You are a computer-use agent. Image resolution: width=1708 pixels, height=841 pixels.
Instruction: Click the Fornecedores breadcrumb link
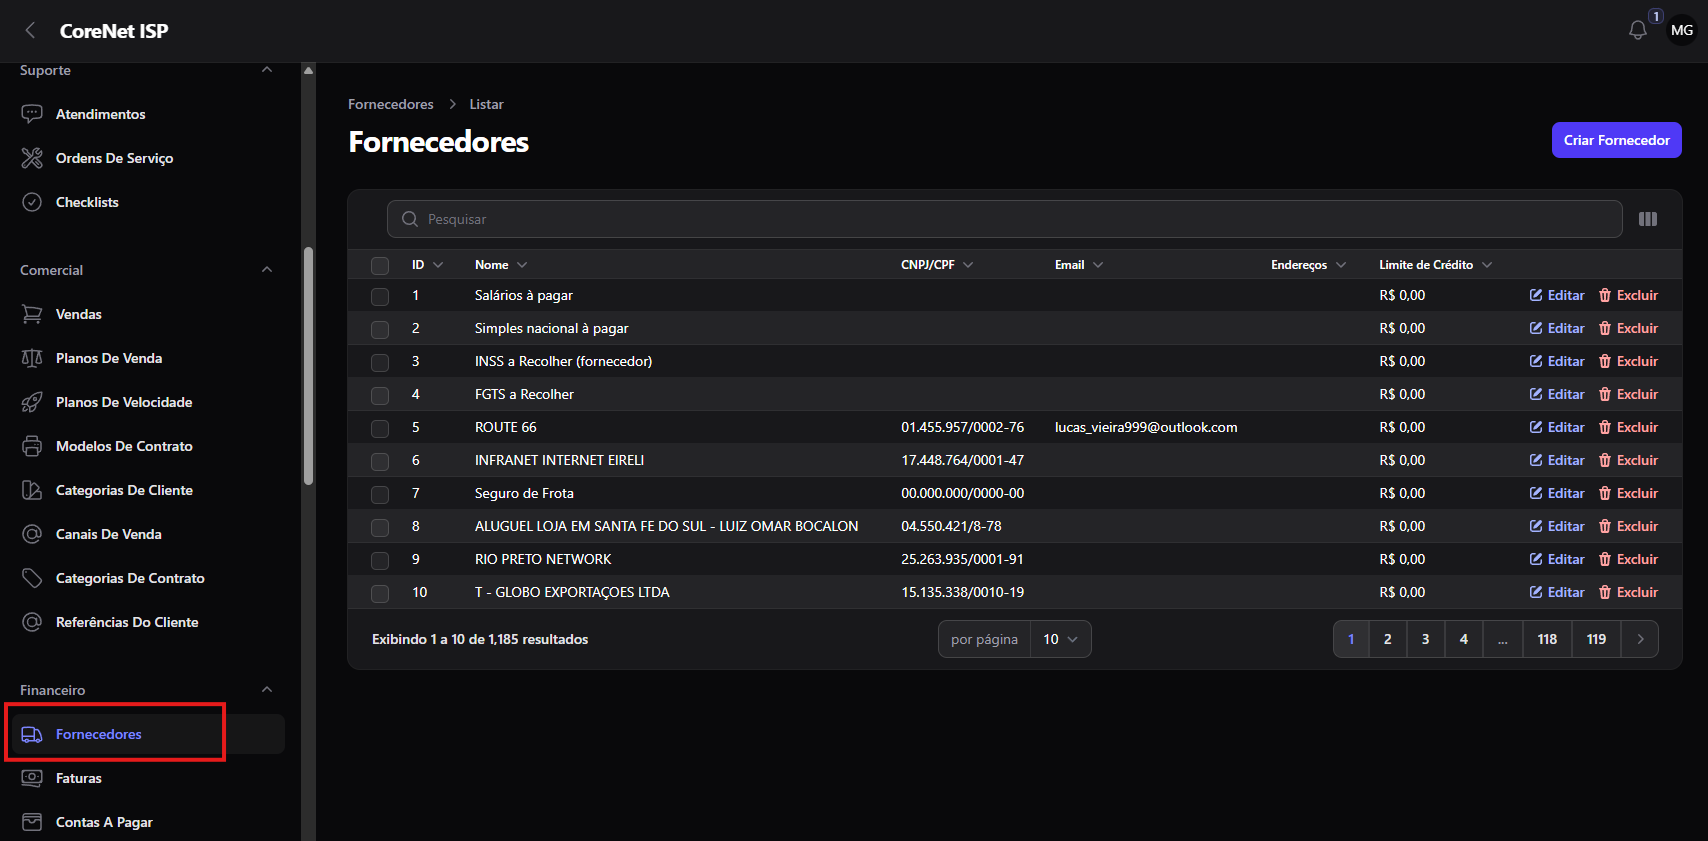pyautogui.click(x=390, y=104)
